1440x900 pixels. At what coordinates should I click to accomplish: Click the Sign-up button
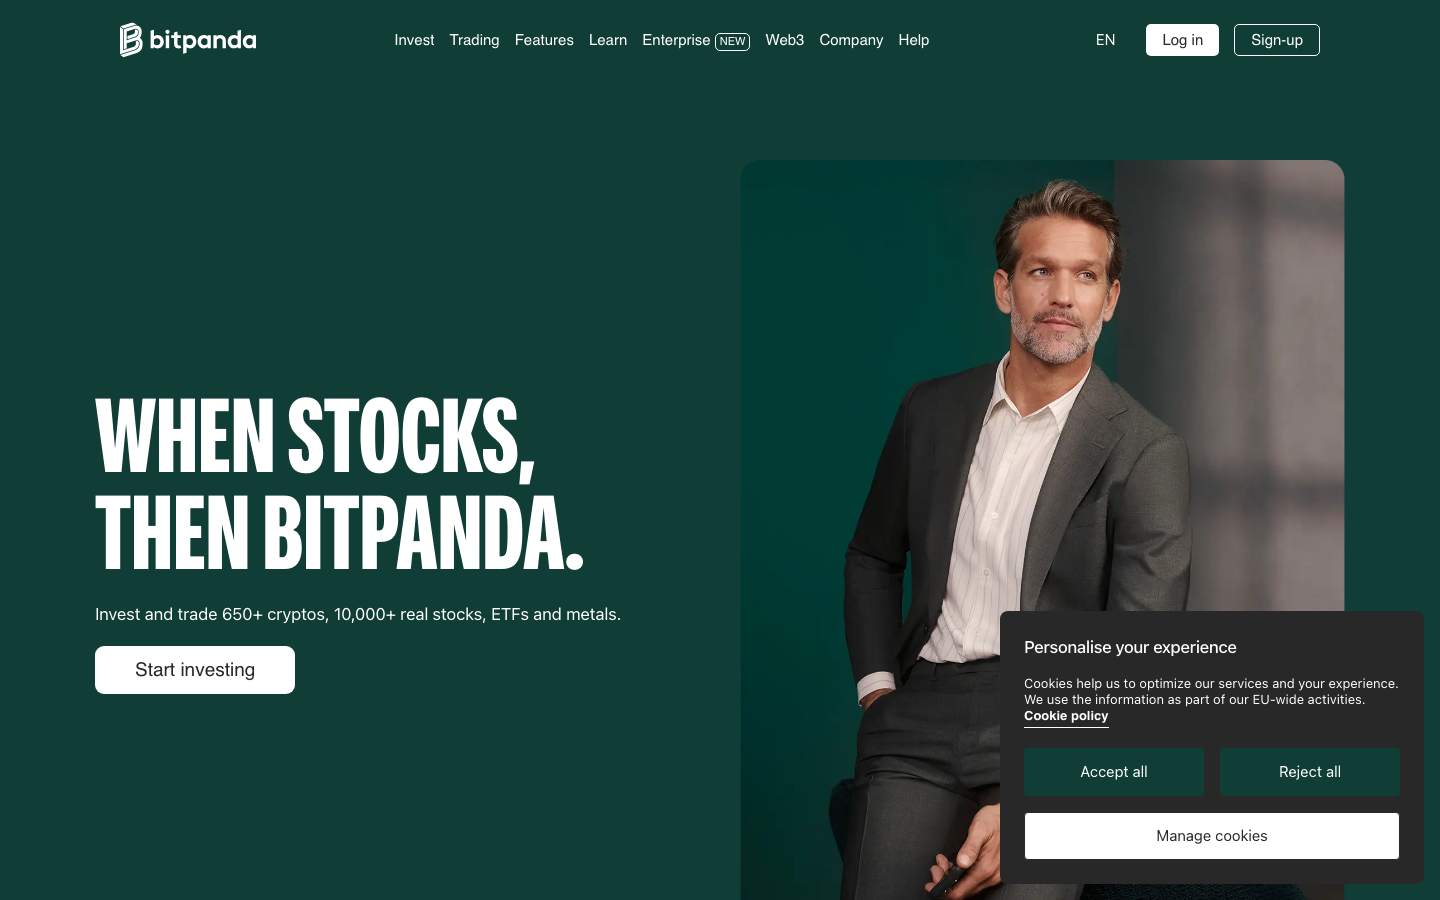pyautogui.click(x=1277, y=40)
